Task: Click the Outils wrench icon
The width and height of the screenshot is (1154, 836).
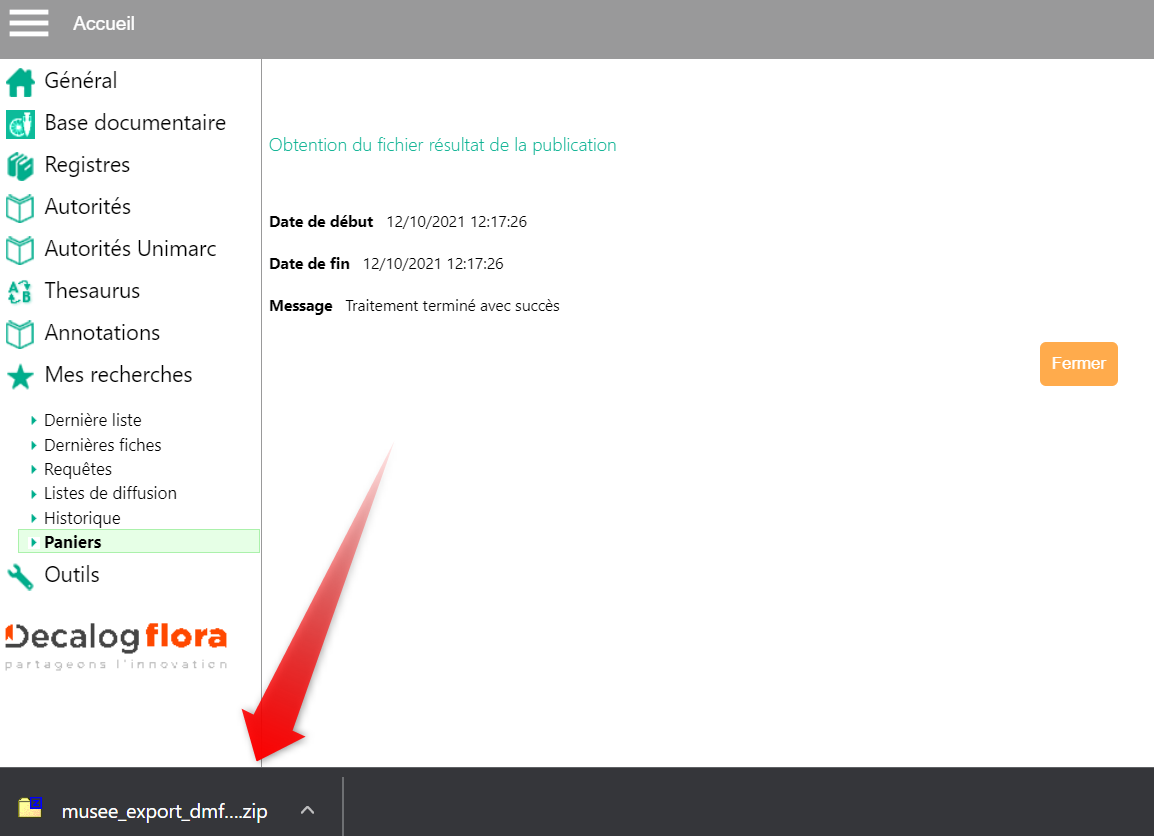Action: tap(20, 576)
